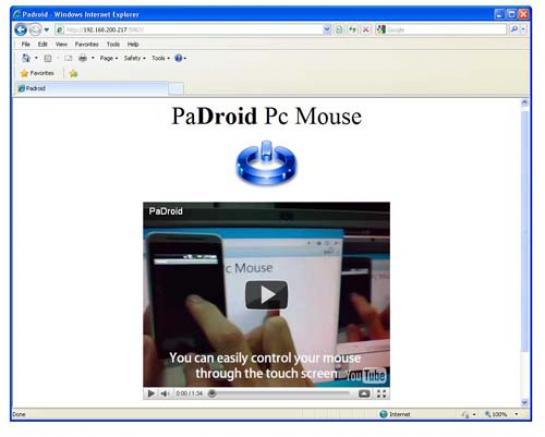
Task: Click the Print icon in the command bar
Action: (83, 58)
